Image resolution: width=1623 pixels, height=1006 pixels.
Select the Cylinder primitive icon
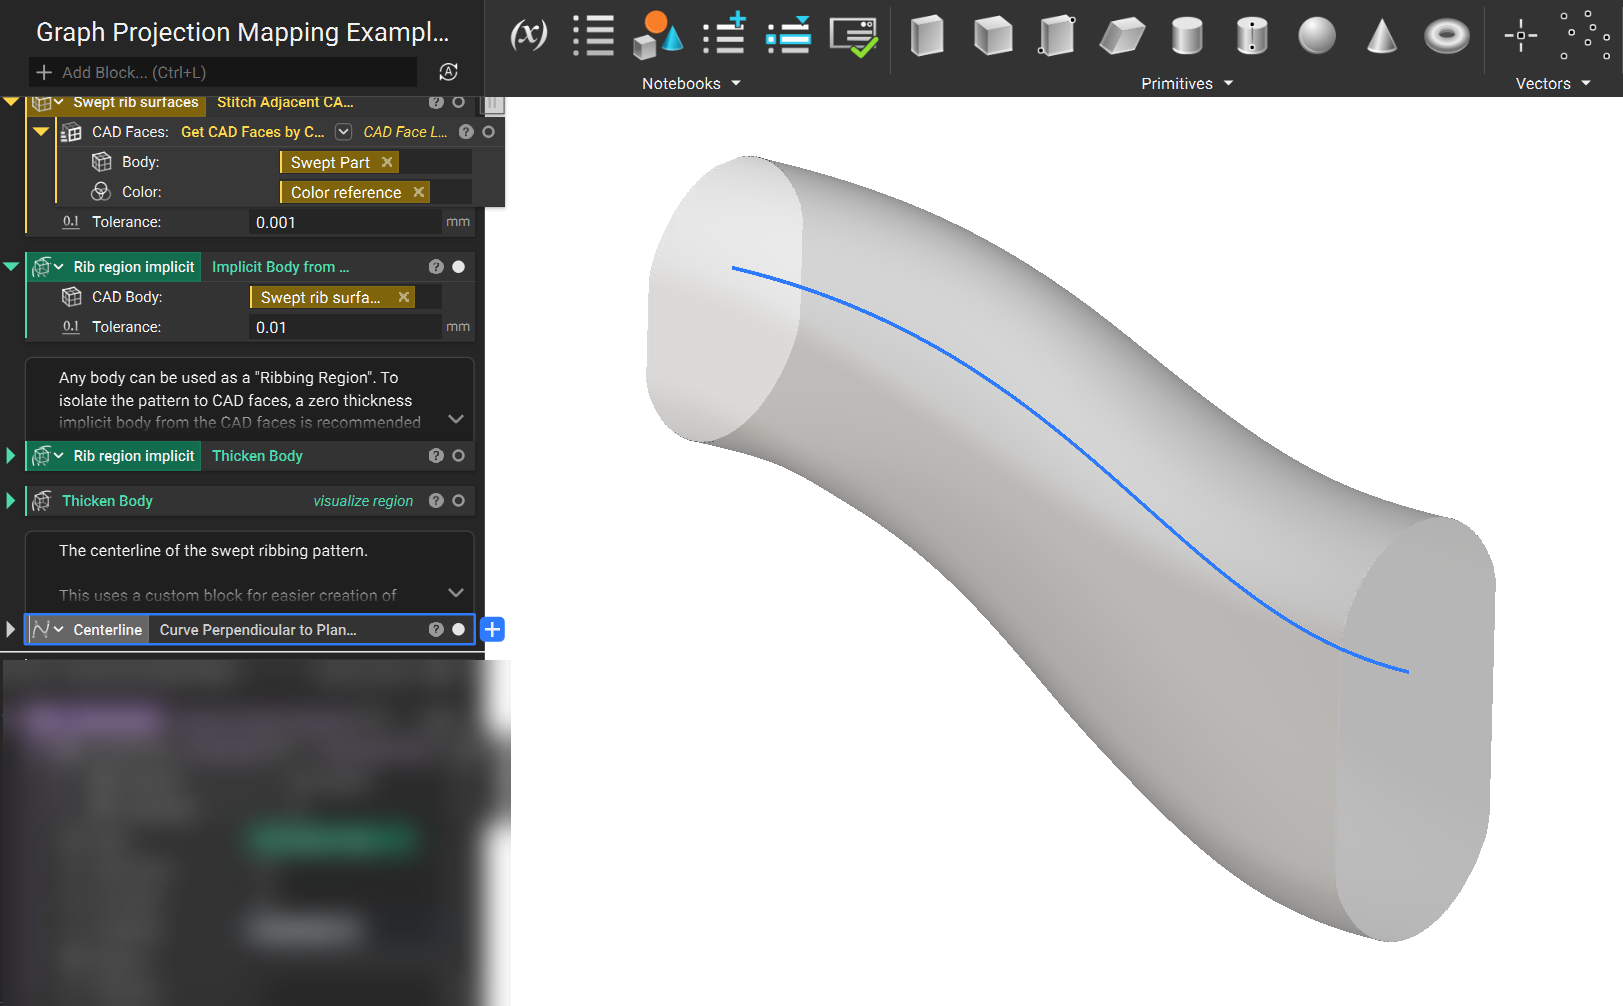[x=1187, y=36]
